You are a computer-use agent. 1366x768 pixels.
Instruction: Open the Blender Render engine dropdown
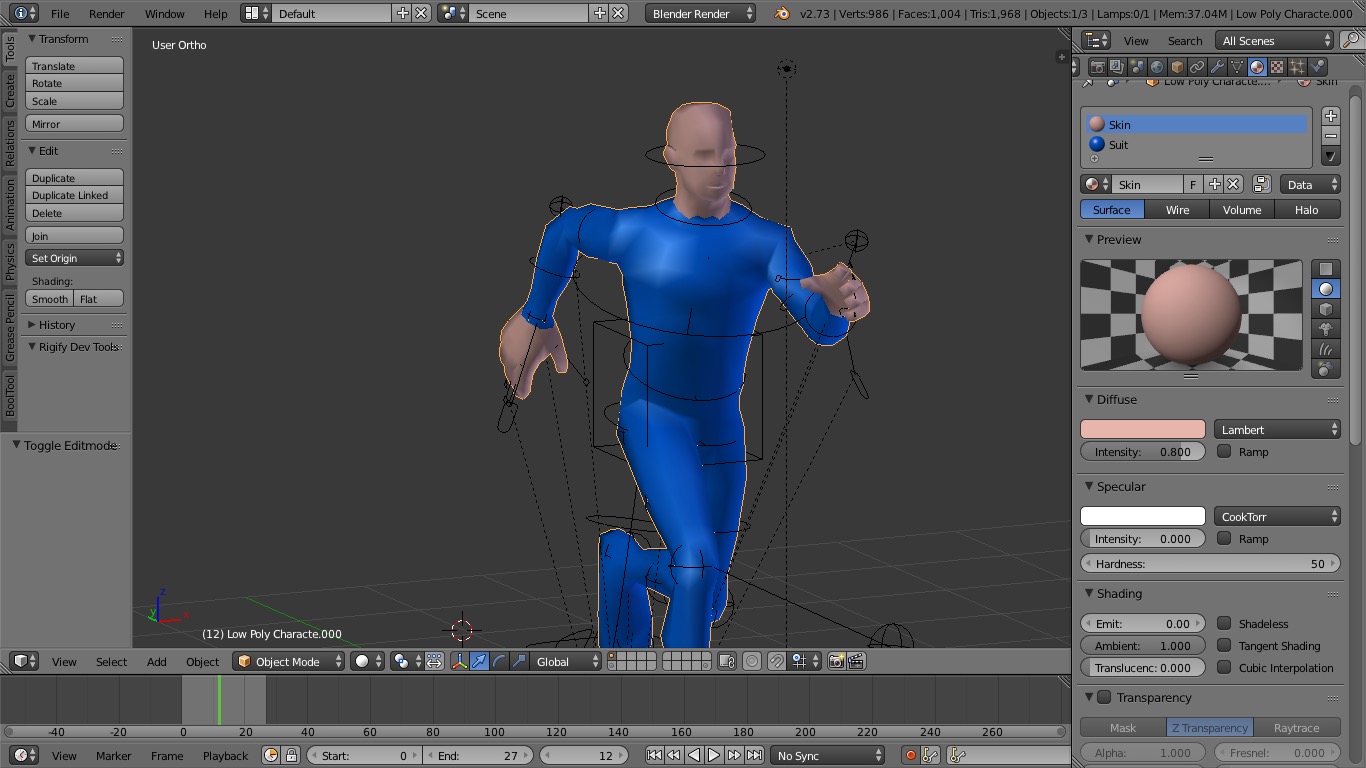click(701, 13)
